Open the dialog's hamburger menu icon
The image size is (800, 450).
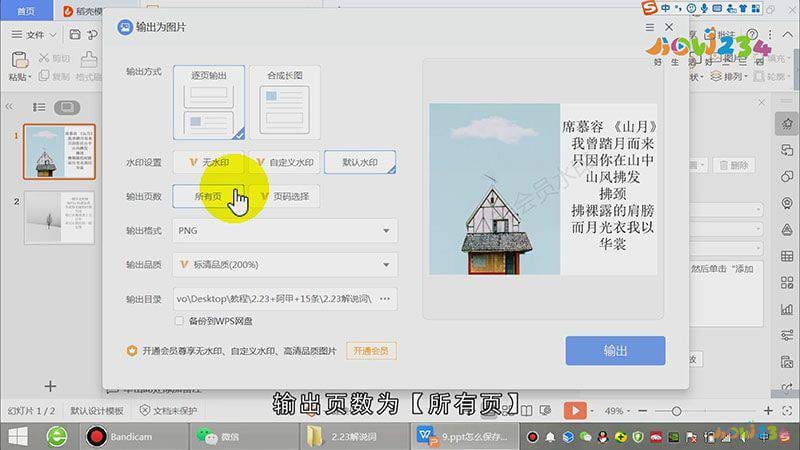[x=649, y=27]
